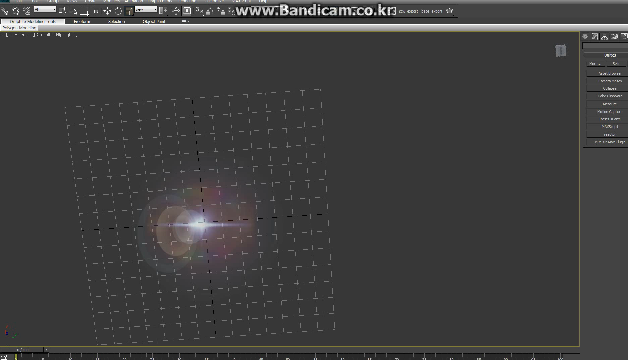The image size is (628, 360).
Task: Expand the Polygon Modeling ribbon panel
Action: pyautogui.click(x=19, y=28)
